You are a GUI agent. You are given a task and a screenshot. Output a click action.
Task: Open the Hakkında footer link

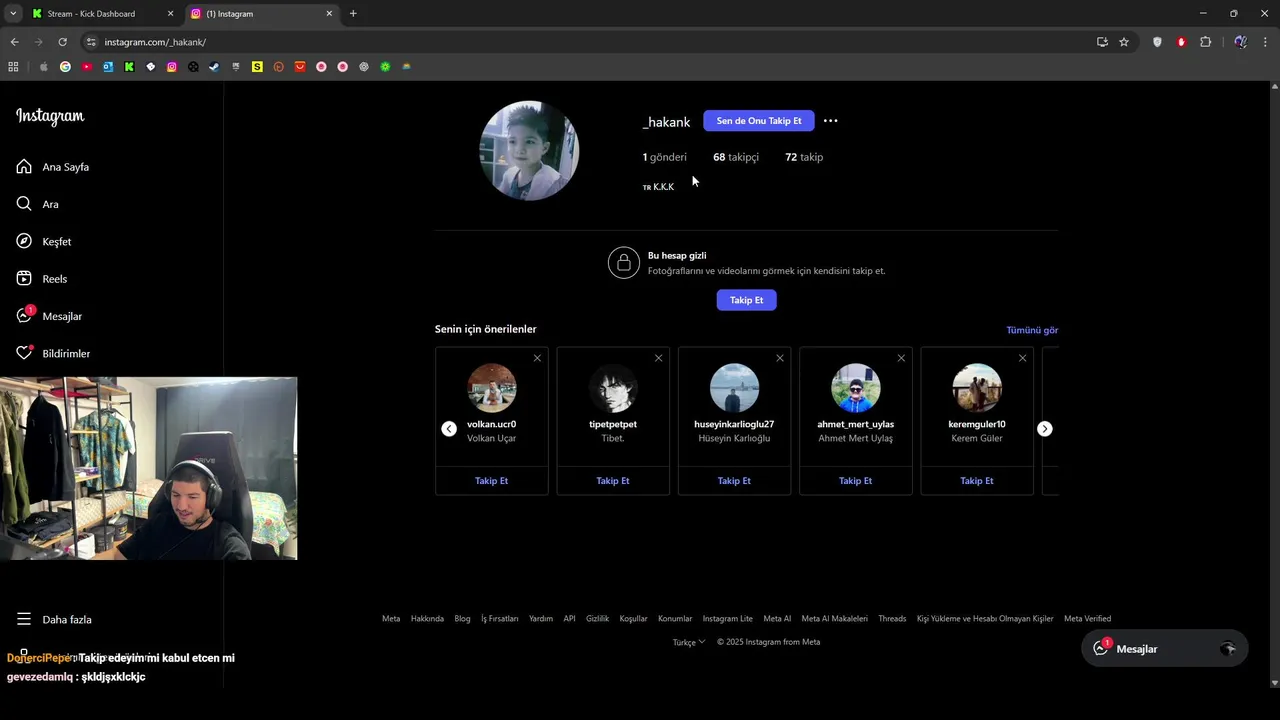click(427, 619)
